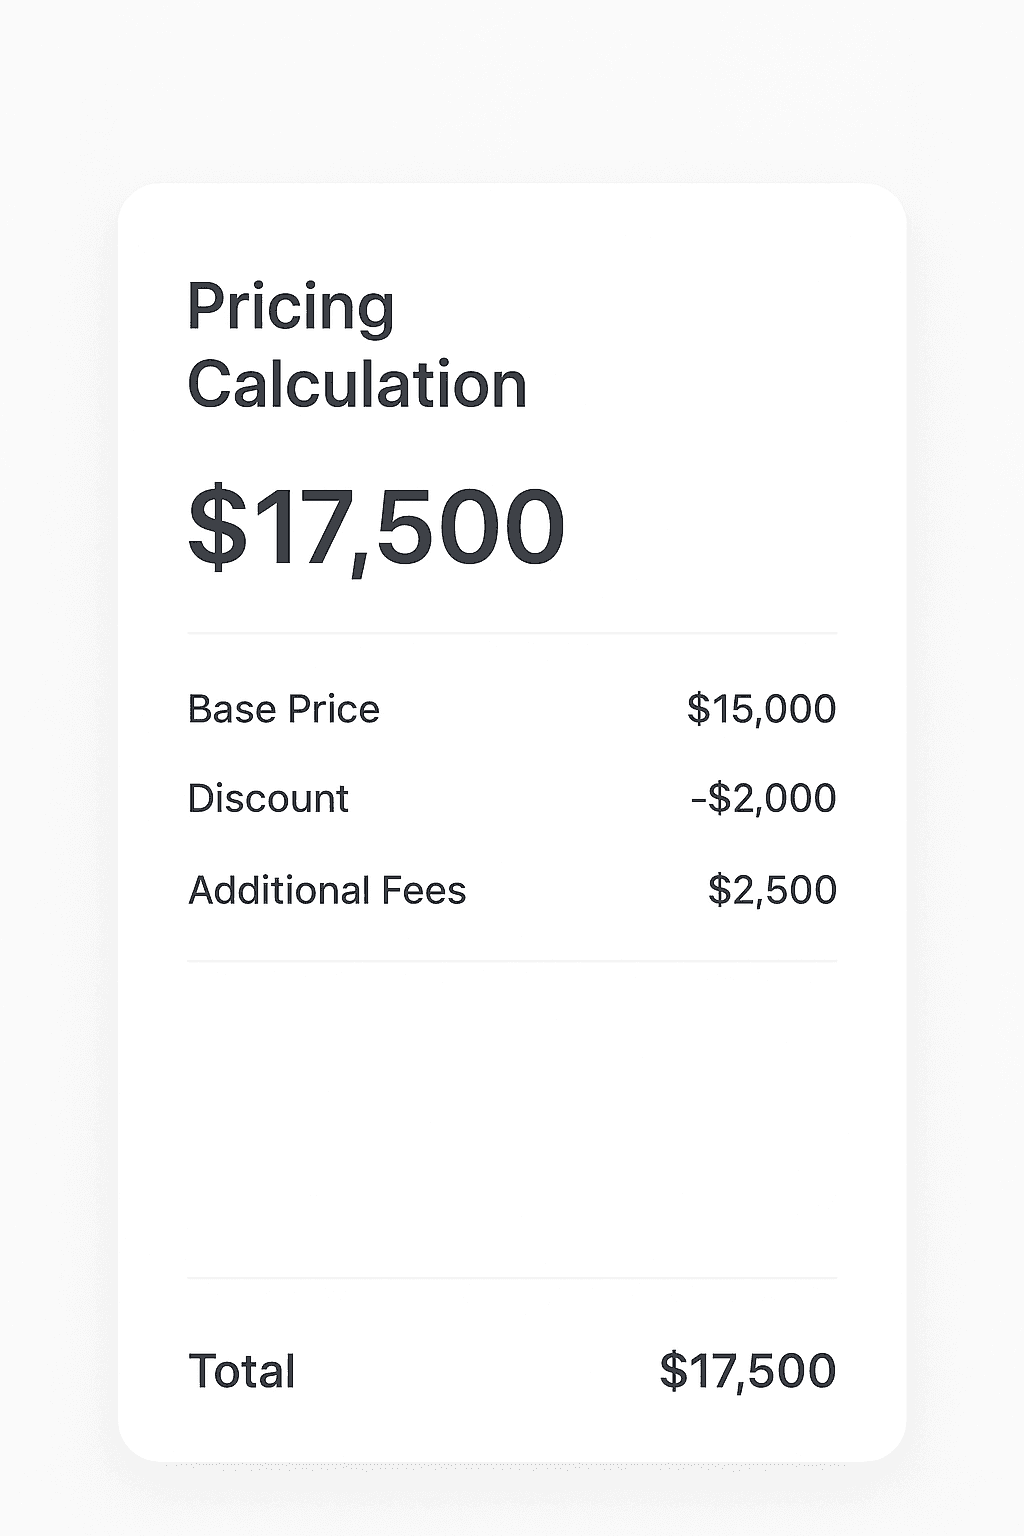Click the $15,000 base price value
The width and height of the screenshot is (1024, 1536).
pos(761,709)
